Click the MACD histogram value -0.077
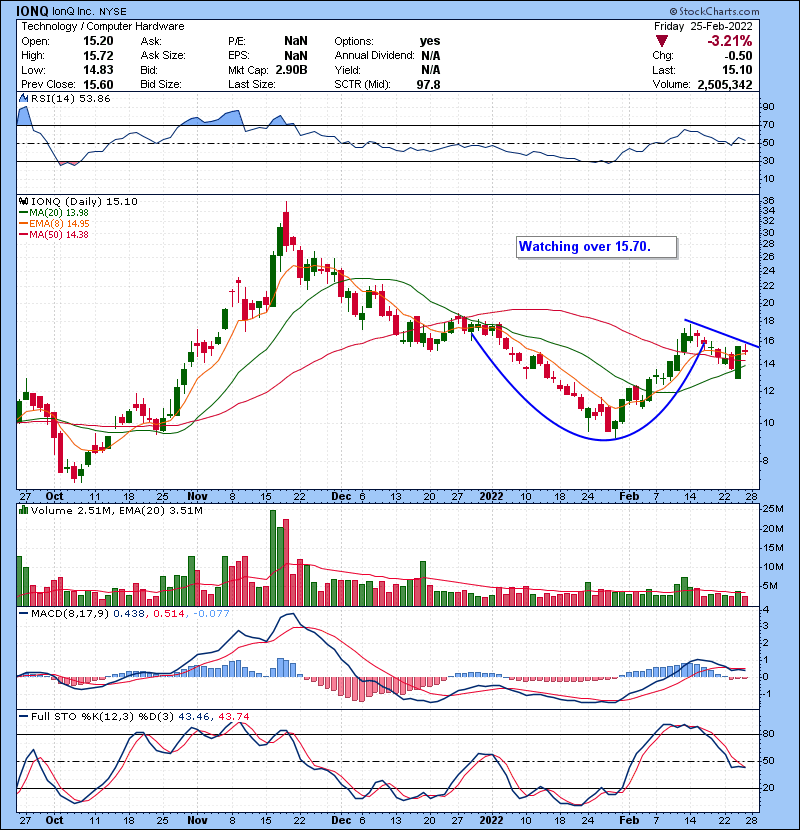This screenshot has width=800, height=830. 211,614
